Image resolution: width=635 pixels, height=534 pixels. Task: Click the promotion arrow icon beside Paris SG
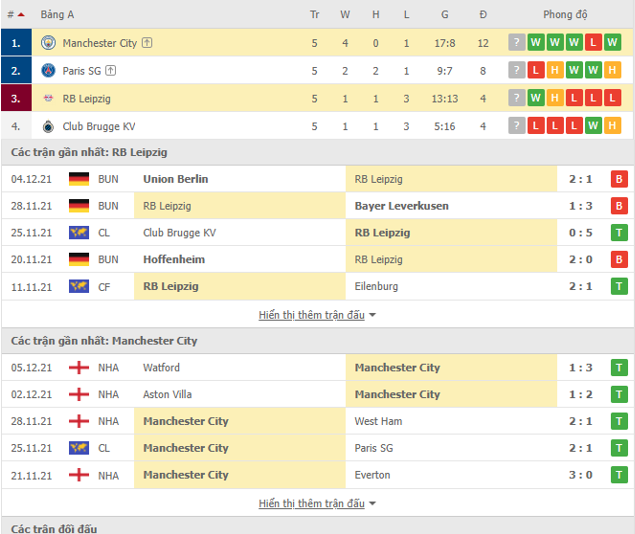pos(111,70)
